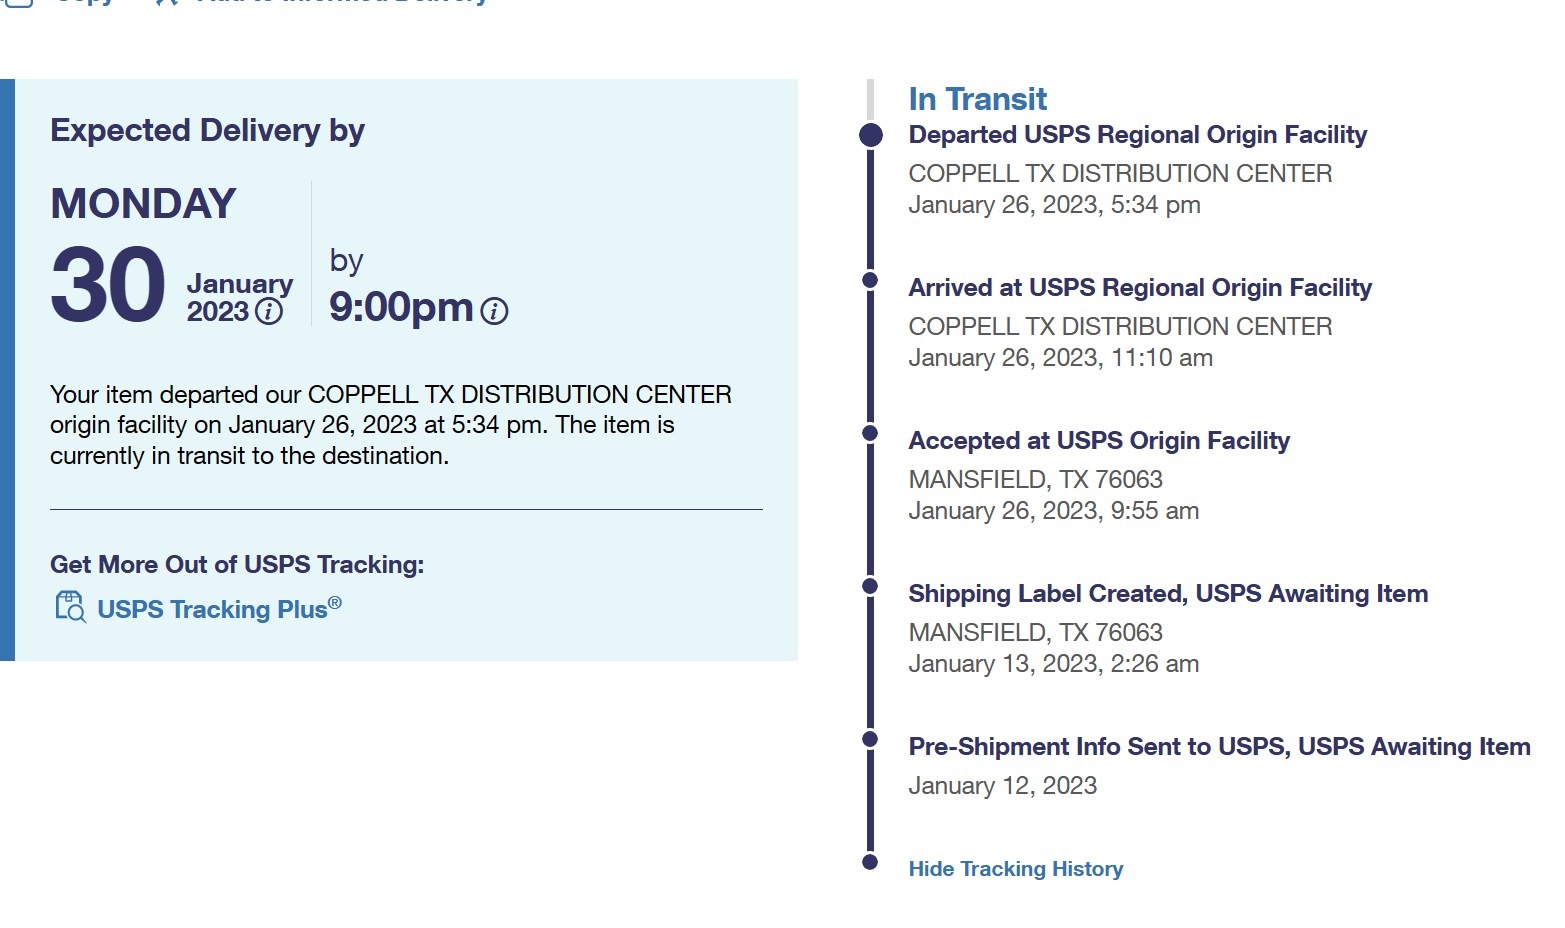The width and height of the screenshot is (1565, 928).
Task: Select the Accepted at USPS Origin Facility title
Action: pos(1099,441)
